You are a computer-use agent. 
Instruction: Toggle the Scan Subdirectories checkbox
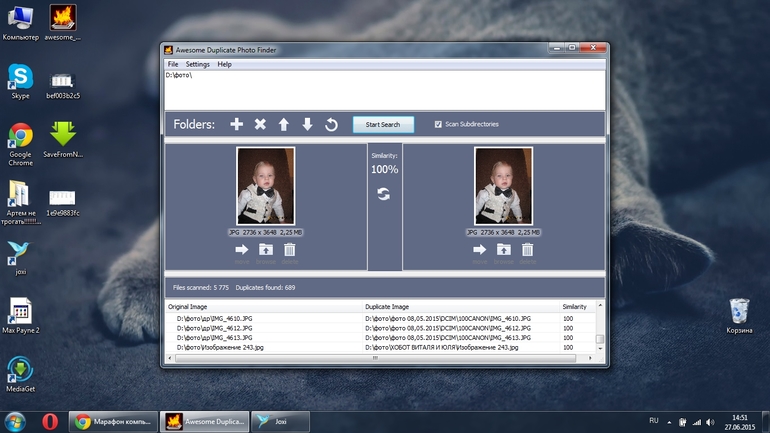pos(438,124)
